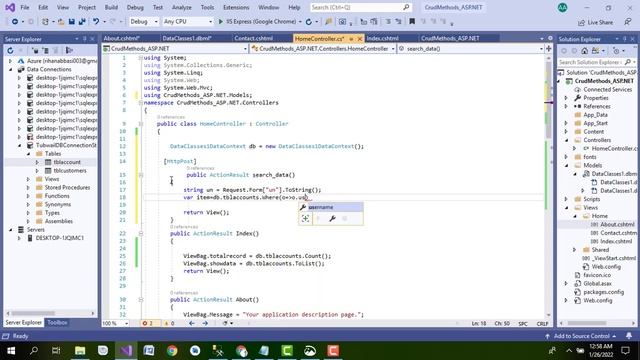The image size is (640, 360).
Task: Open Windows Start menu
Action: click(x=11, y=351)
